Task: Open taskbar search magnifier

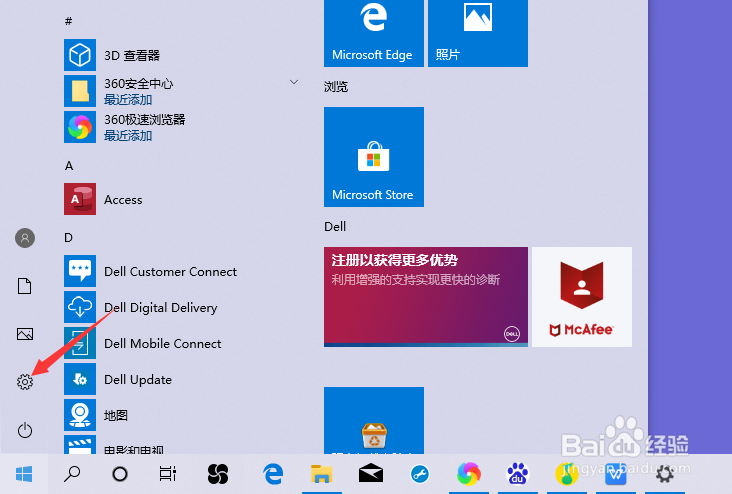Action: pyautogui.click(x=72, y=474)
